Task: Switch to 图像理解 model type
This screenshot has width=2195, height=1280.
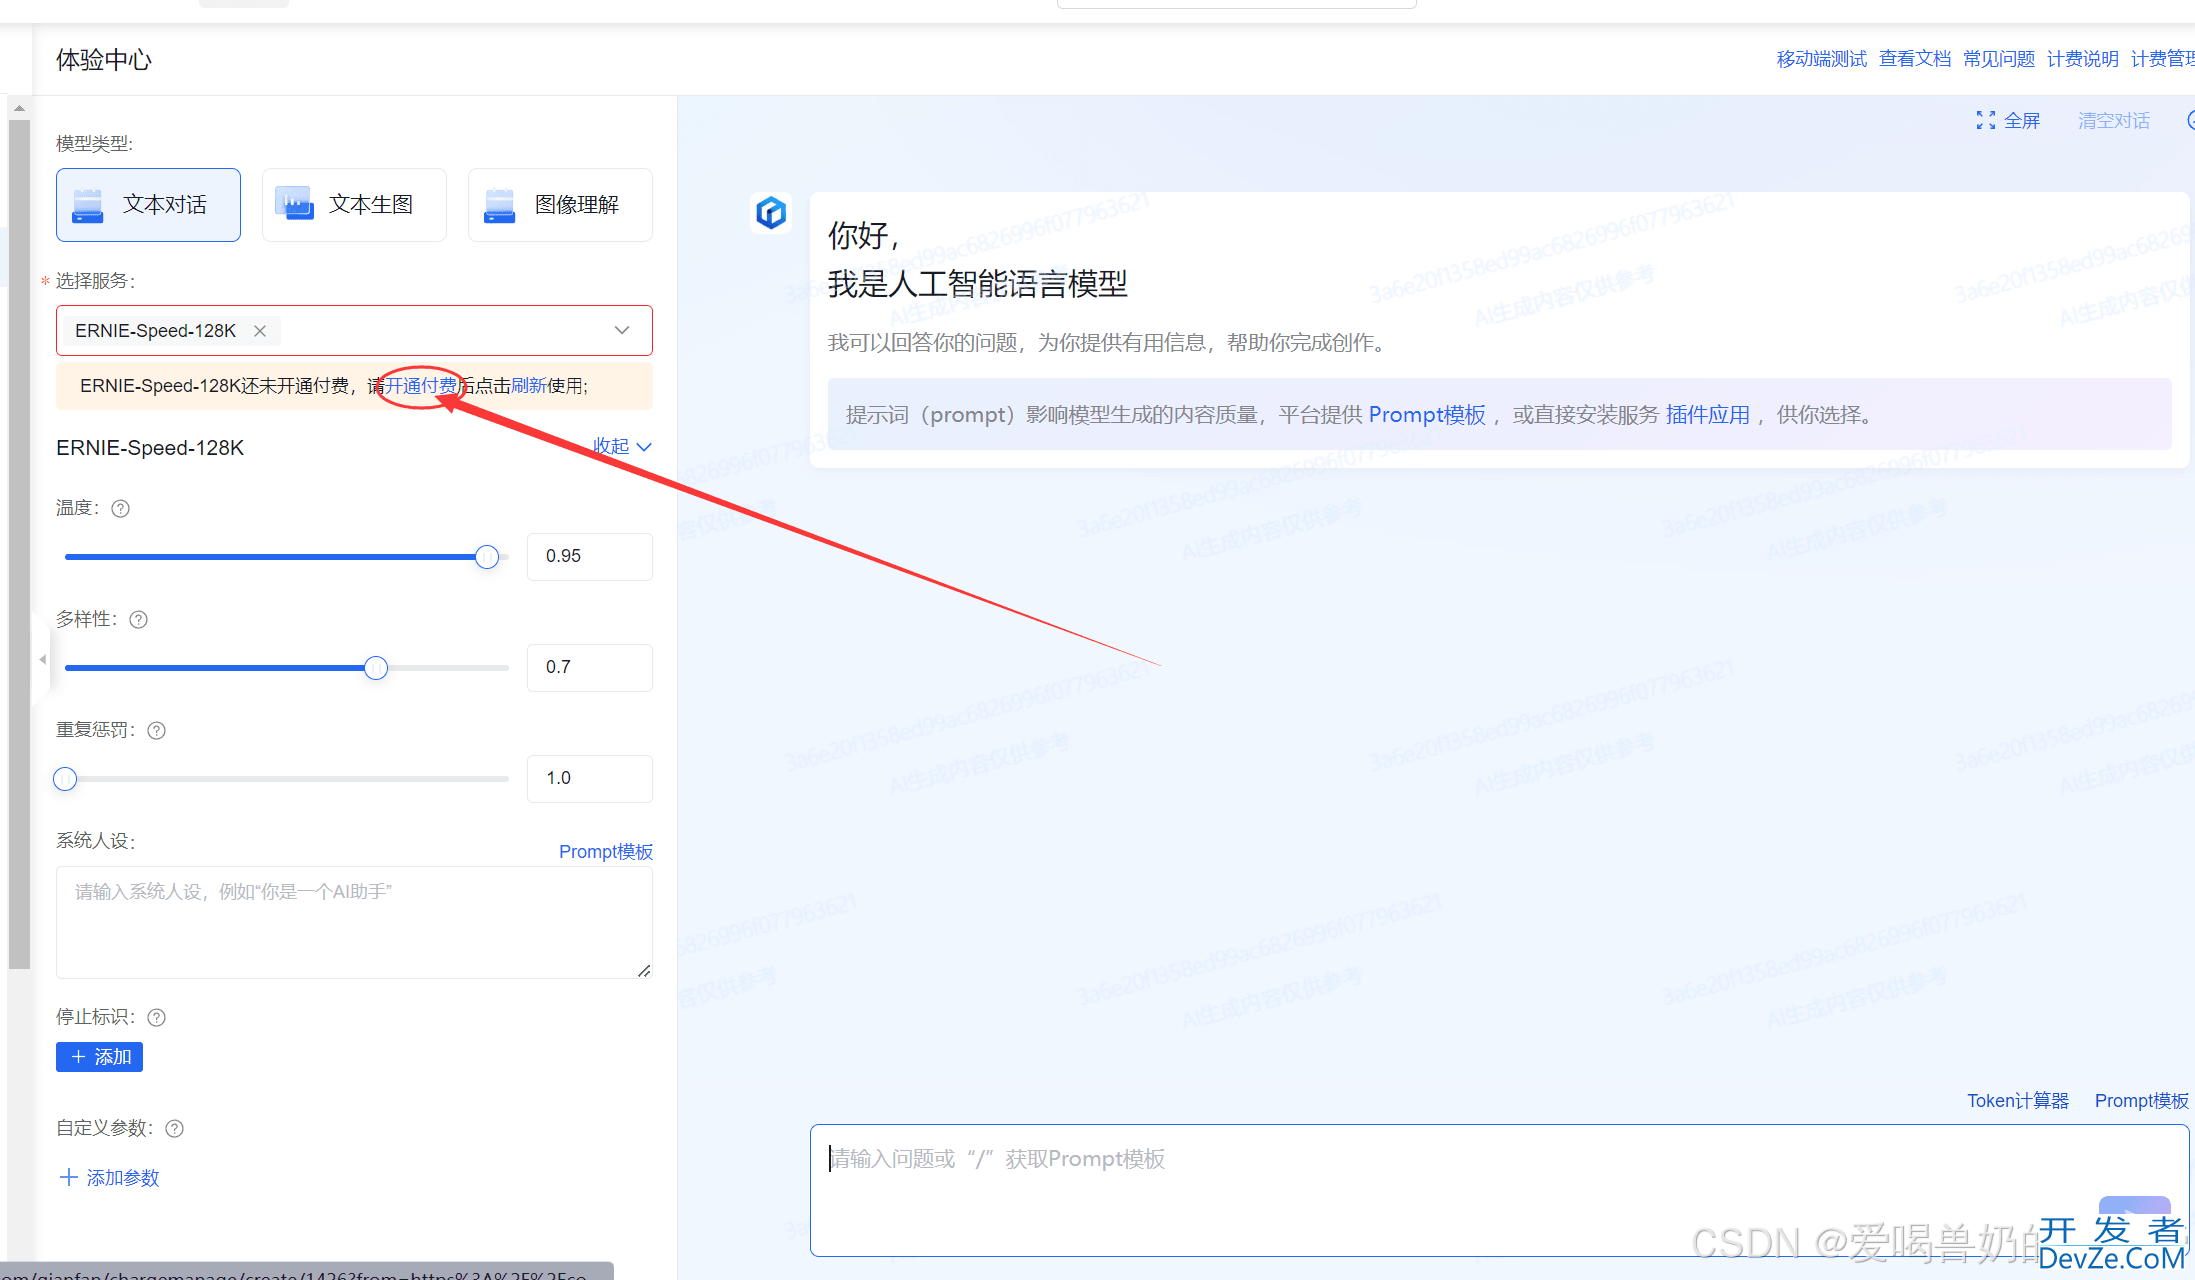Action: click(x=560, y=205)
